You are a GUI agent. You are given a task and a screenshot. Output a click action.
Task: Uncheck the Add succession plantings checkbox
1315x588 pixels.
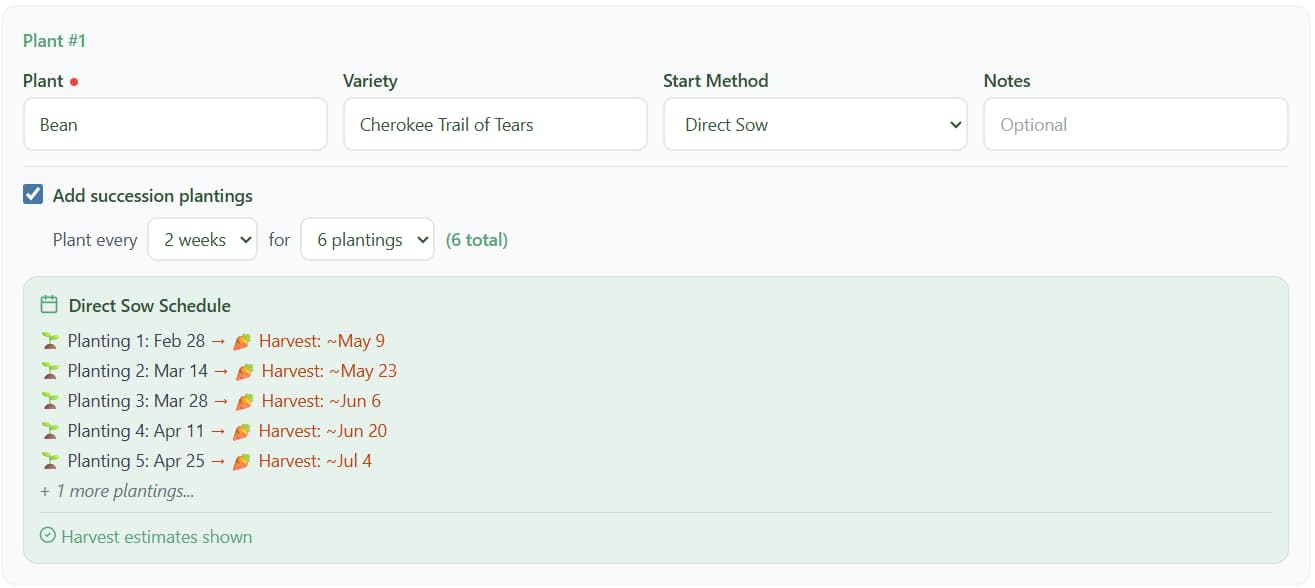coord(32,193)
